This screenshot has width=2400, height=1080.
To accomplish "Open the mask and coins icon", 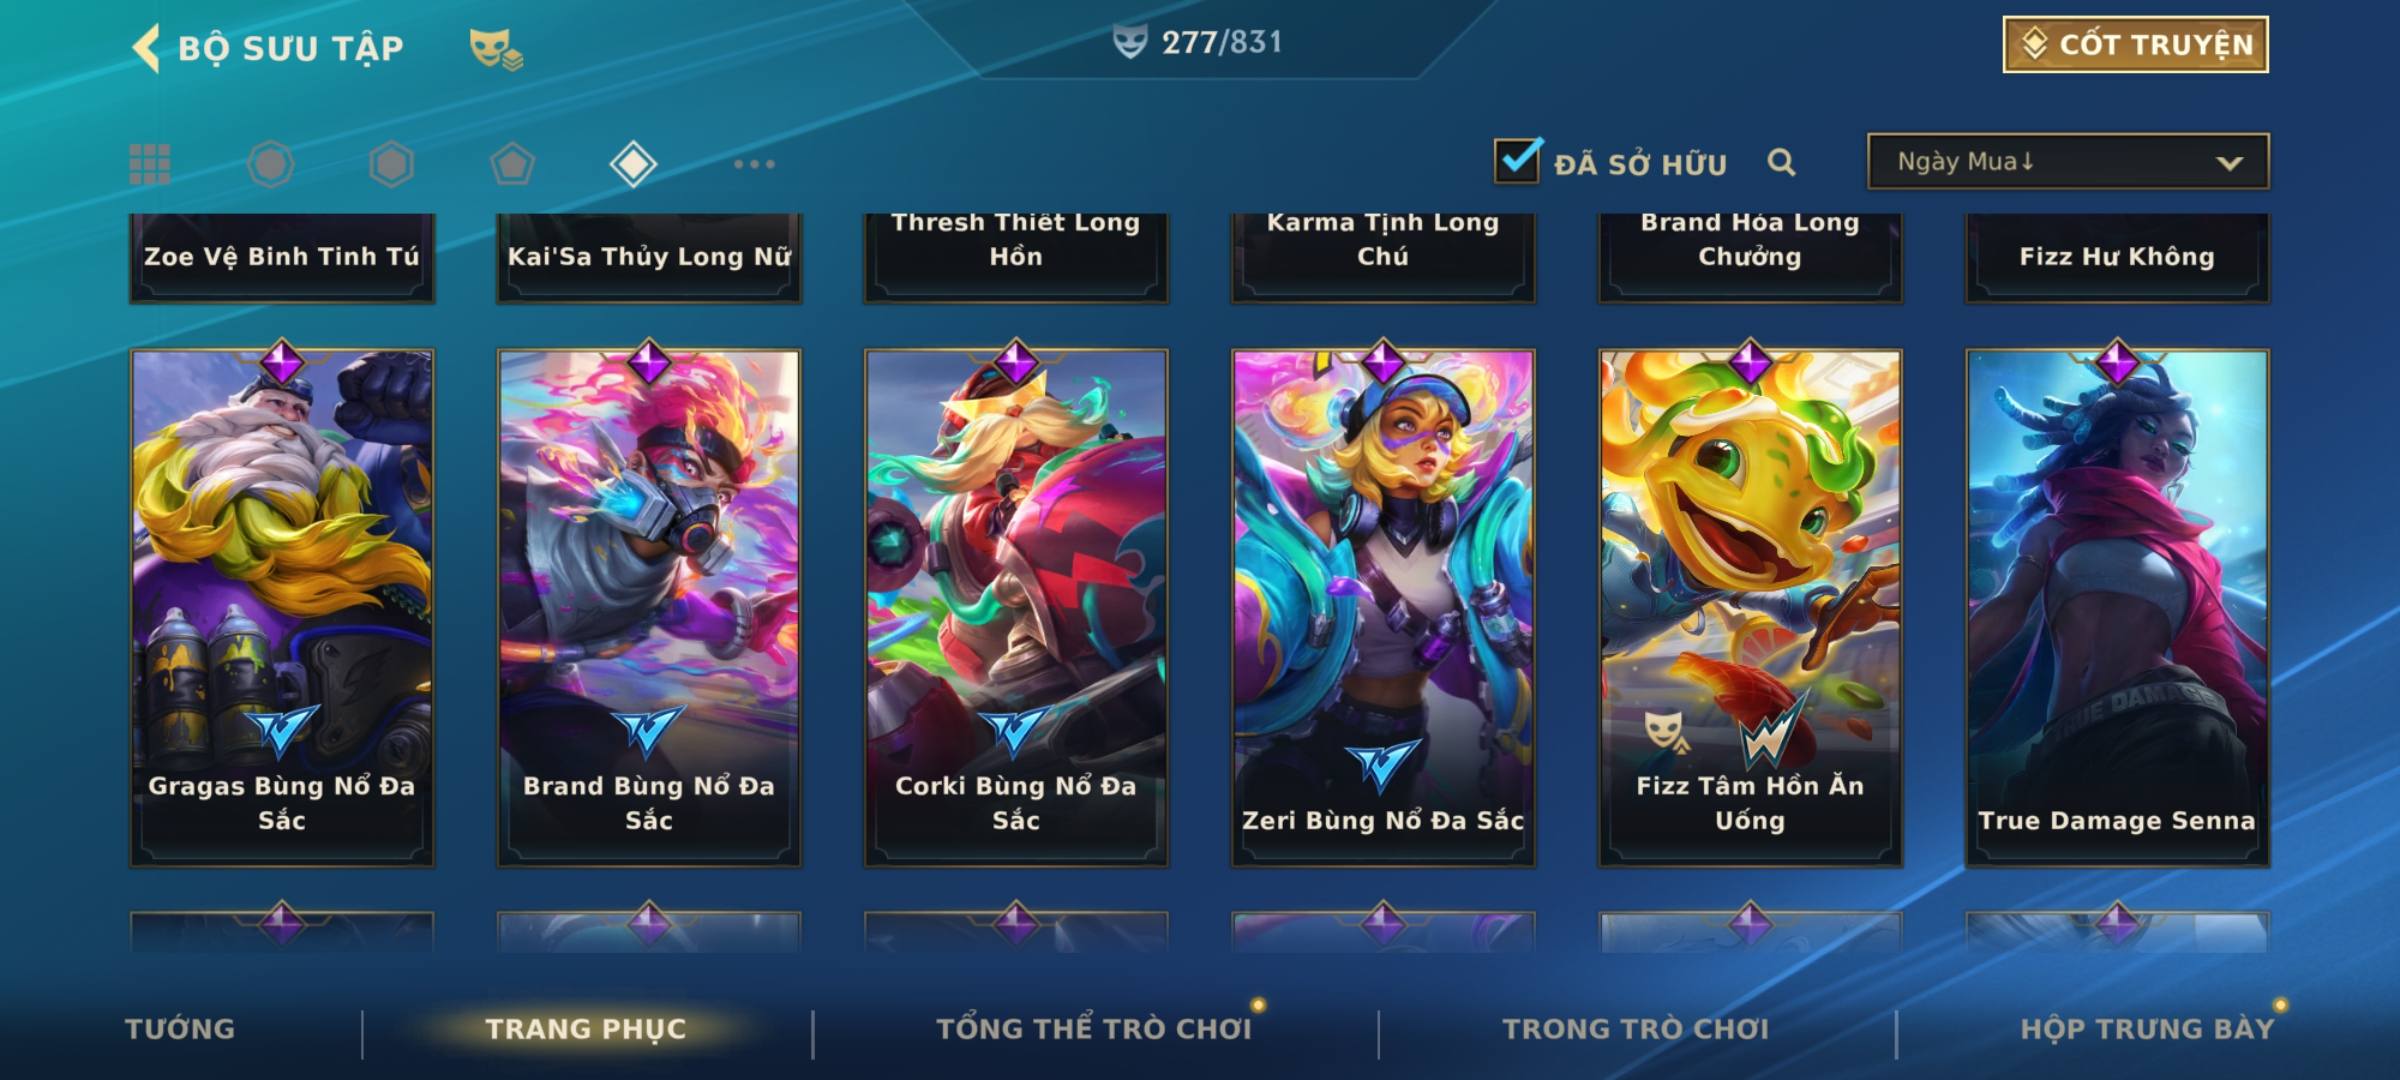I will [x=496, y=49].
